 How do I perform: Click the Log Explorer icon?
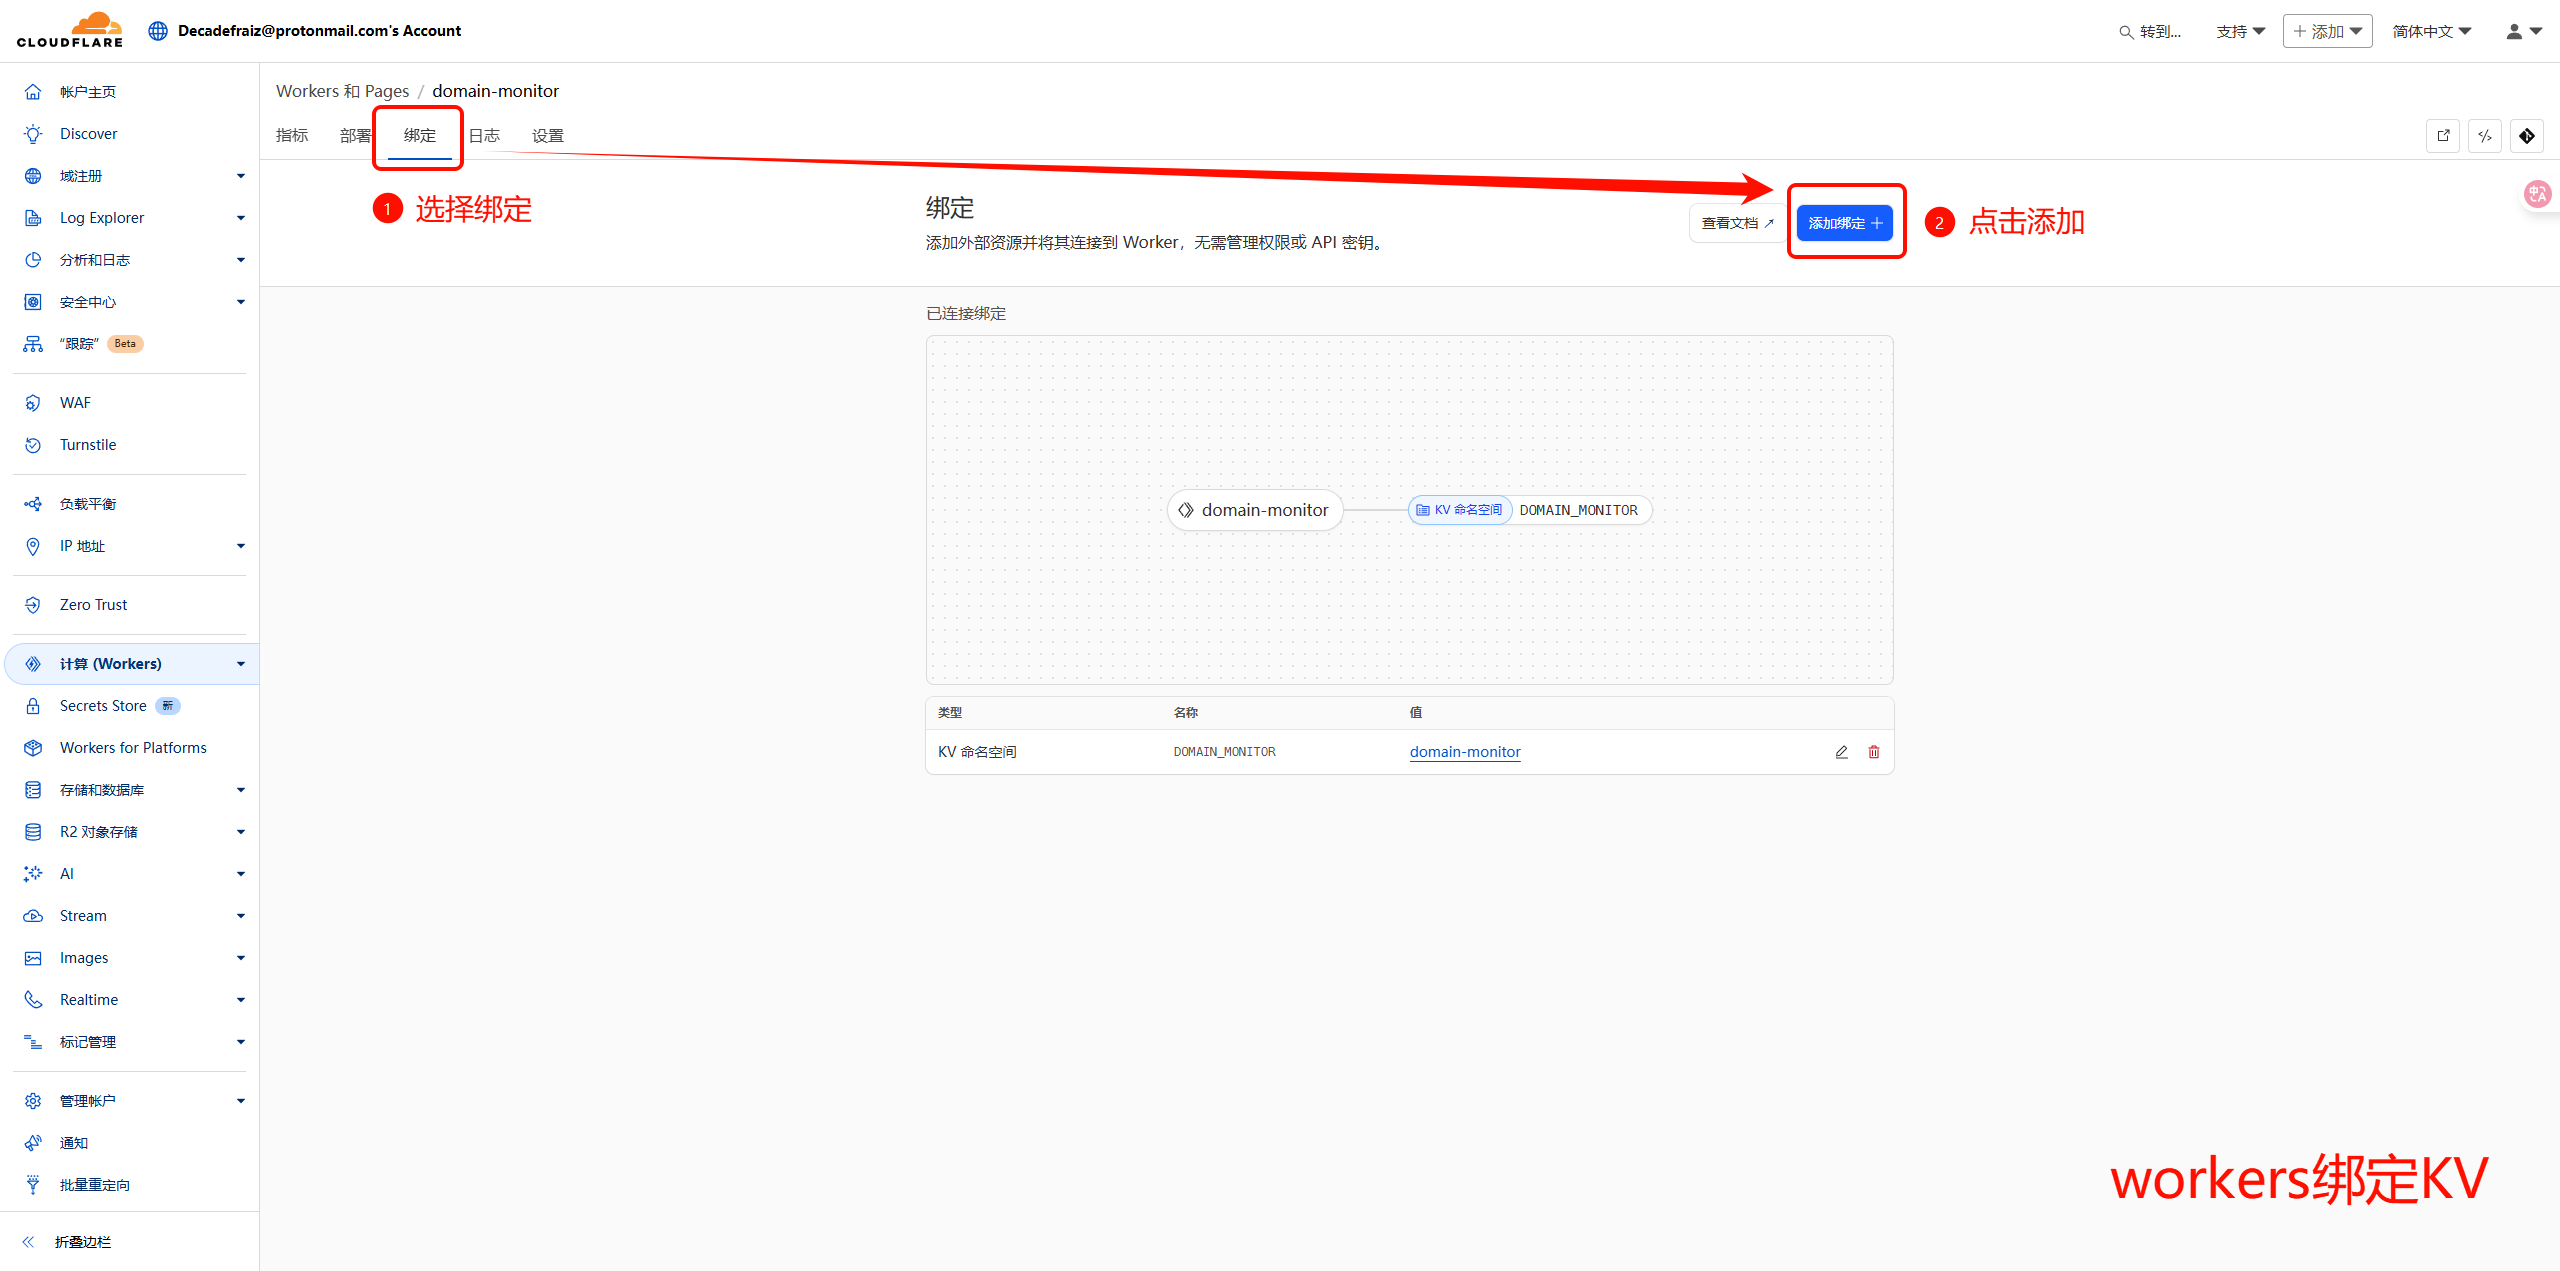[33, 218]
